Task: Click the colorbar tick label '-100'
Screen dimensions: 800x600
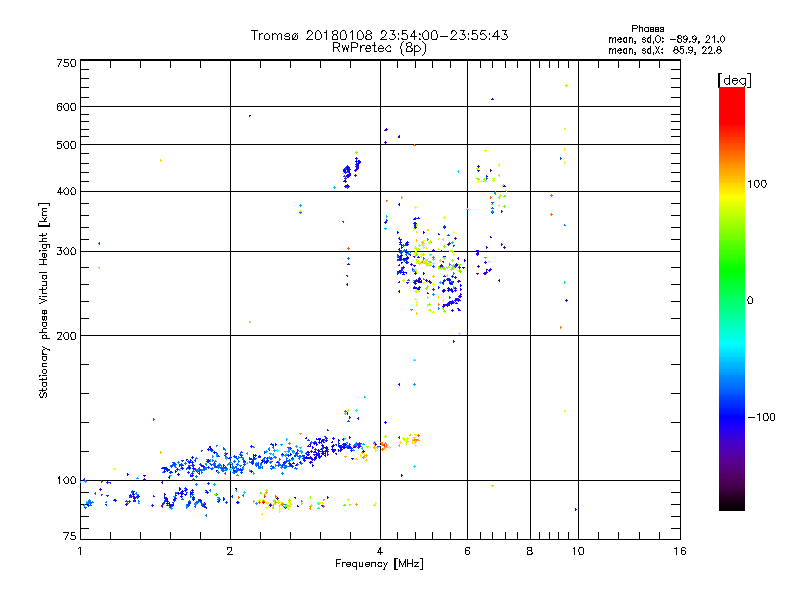Action: [761, 417]
